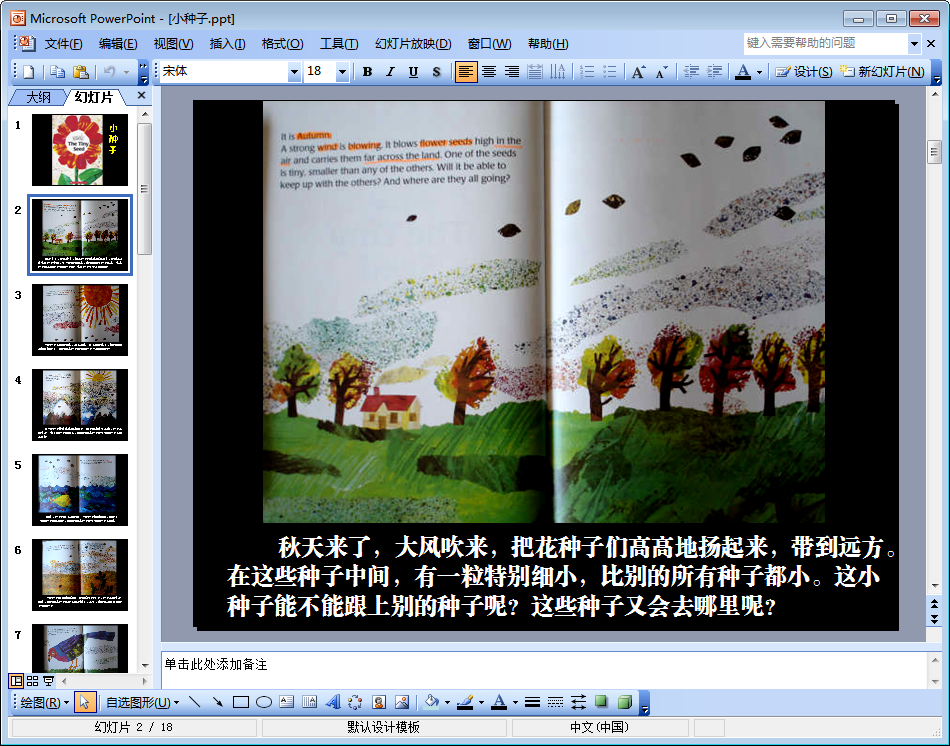Click Increase Indent icon
Viewport: 950px width, 746px height.
[714, 72]
